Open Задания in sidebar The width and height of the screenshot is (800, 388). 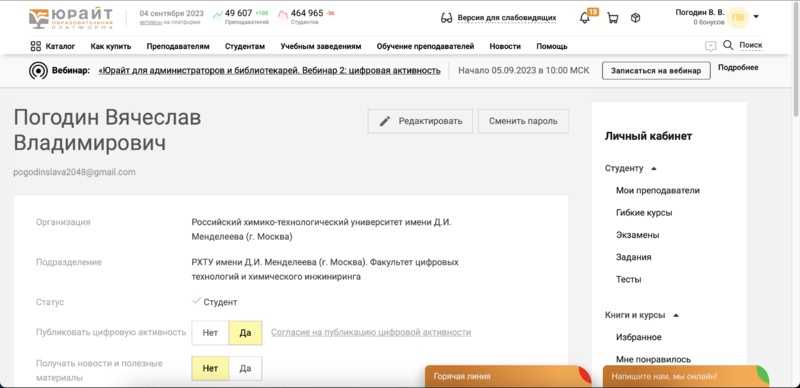click(634, 257)
